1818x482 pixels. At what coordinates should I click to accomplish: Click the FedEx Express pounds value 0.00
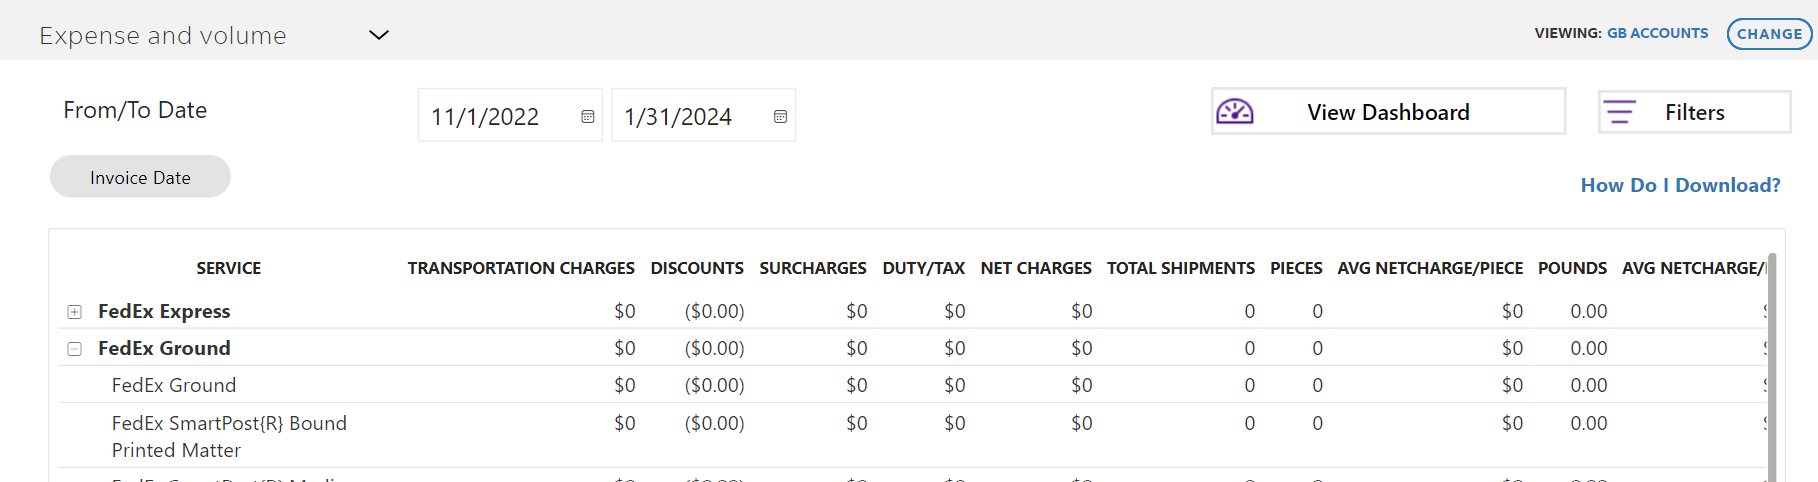pos(1588,311)
